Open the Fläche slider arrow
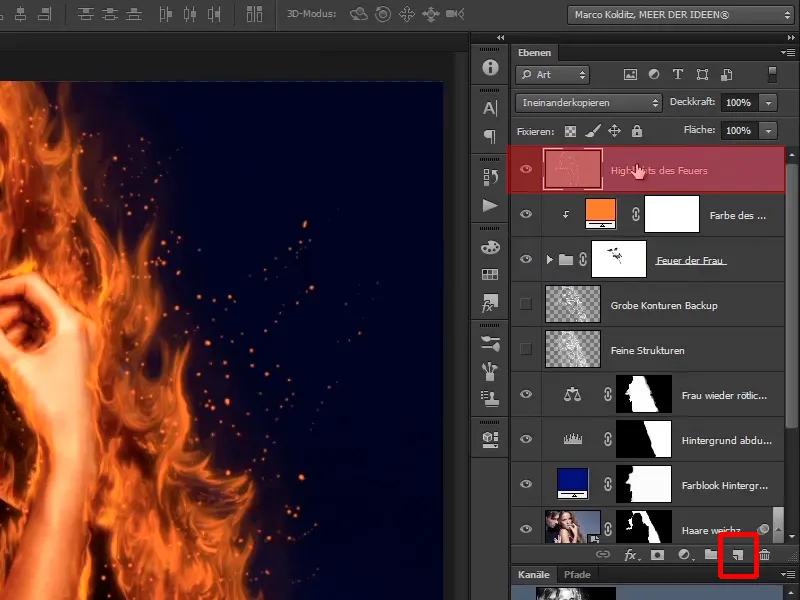 click(x=768, y=131)
